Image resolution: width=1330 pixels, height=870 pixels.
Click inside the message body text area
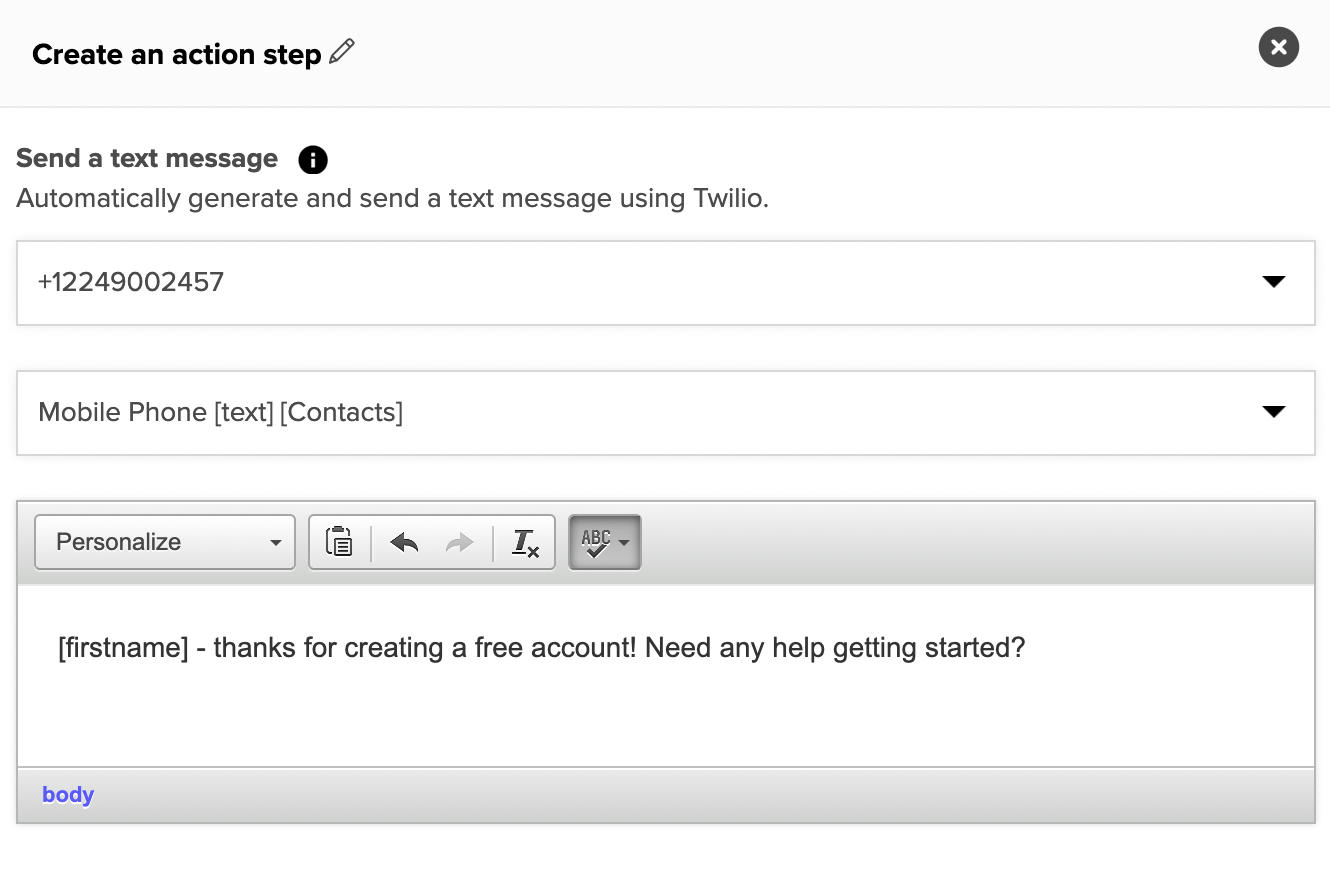point(666,676)
